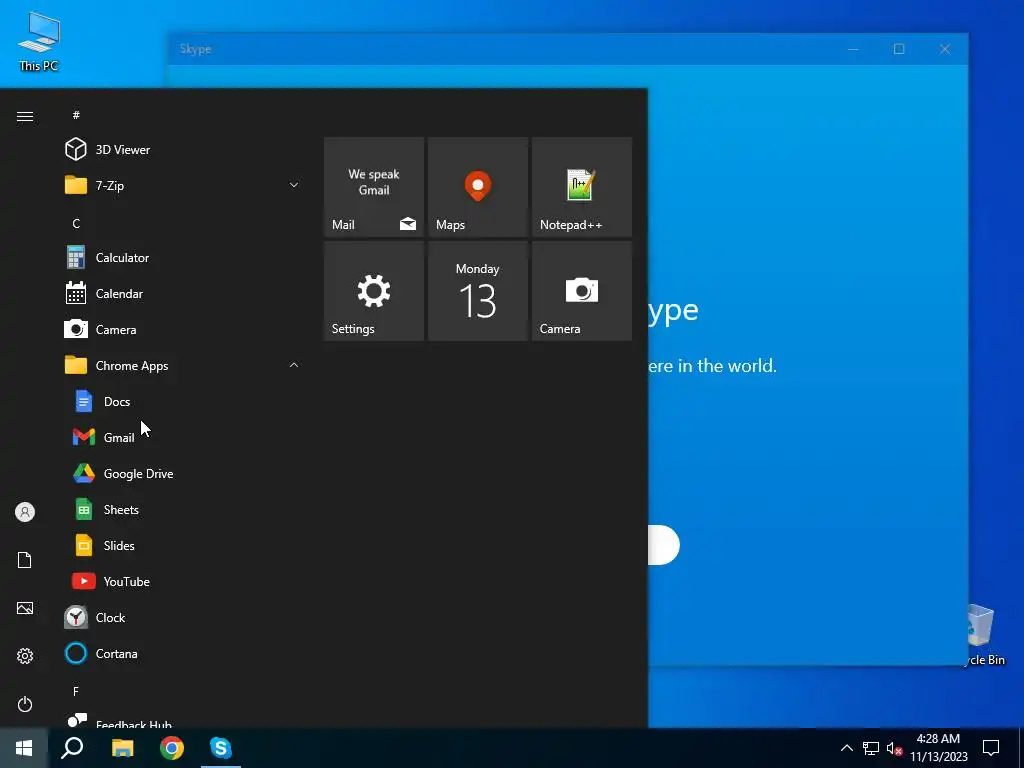Click the F letter group header
The image size is (1024, 768).
click(76, 691)
